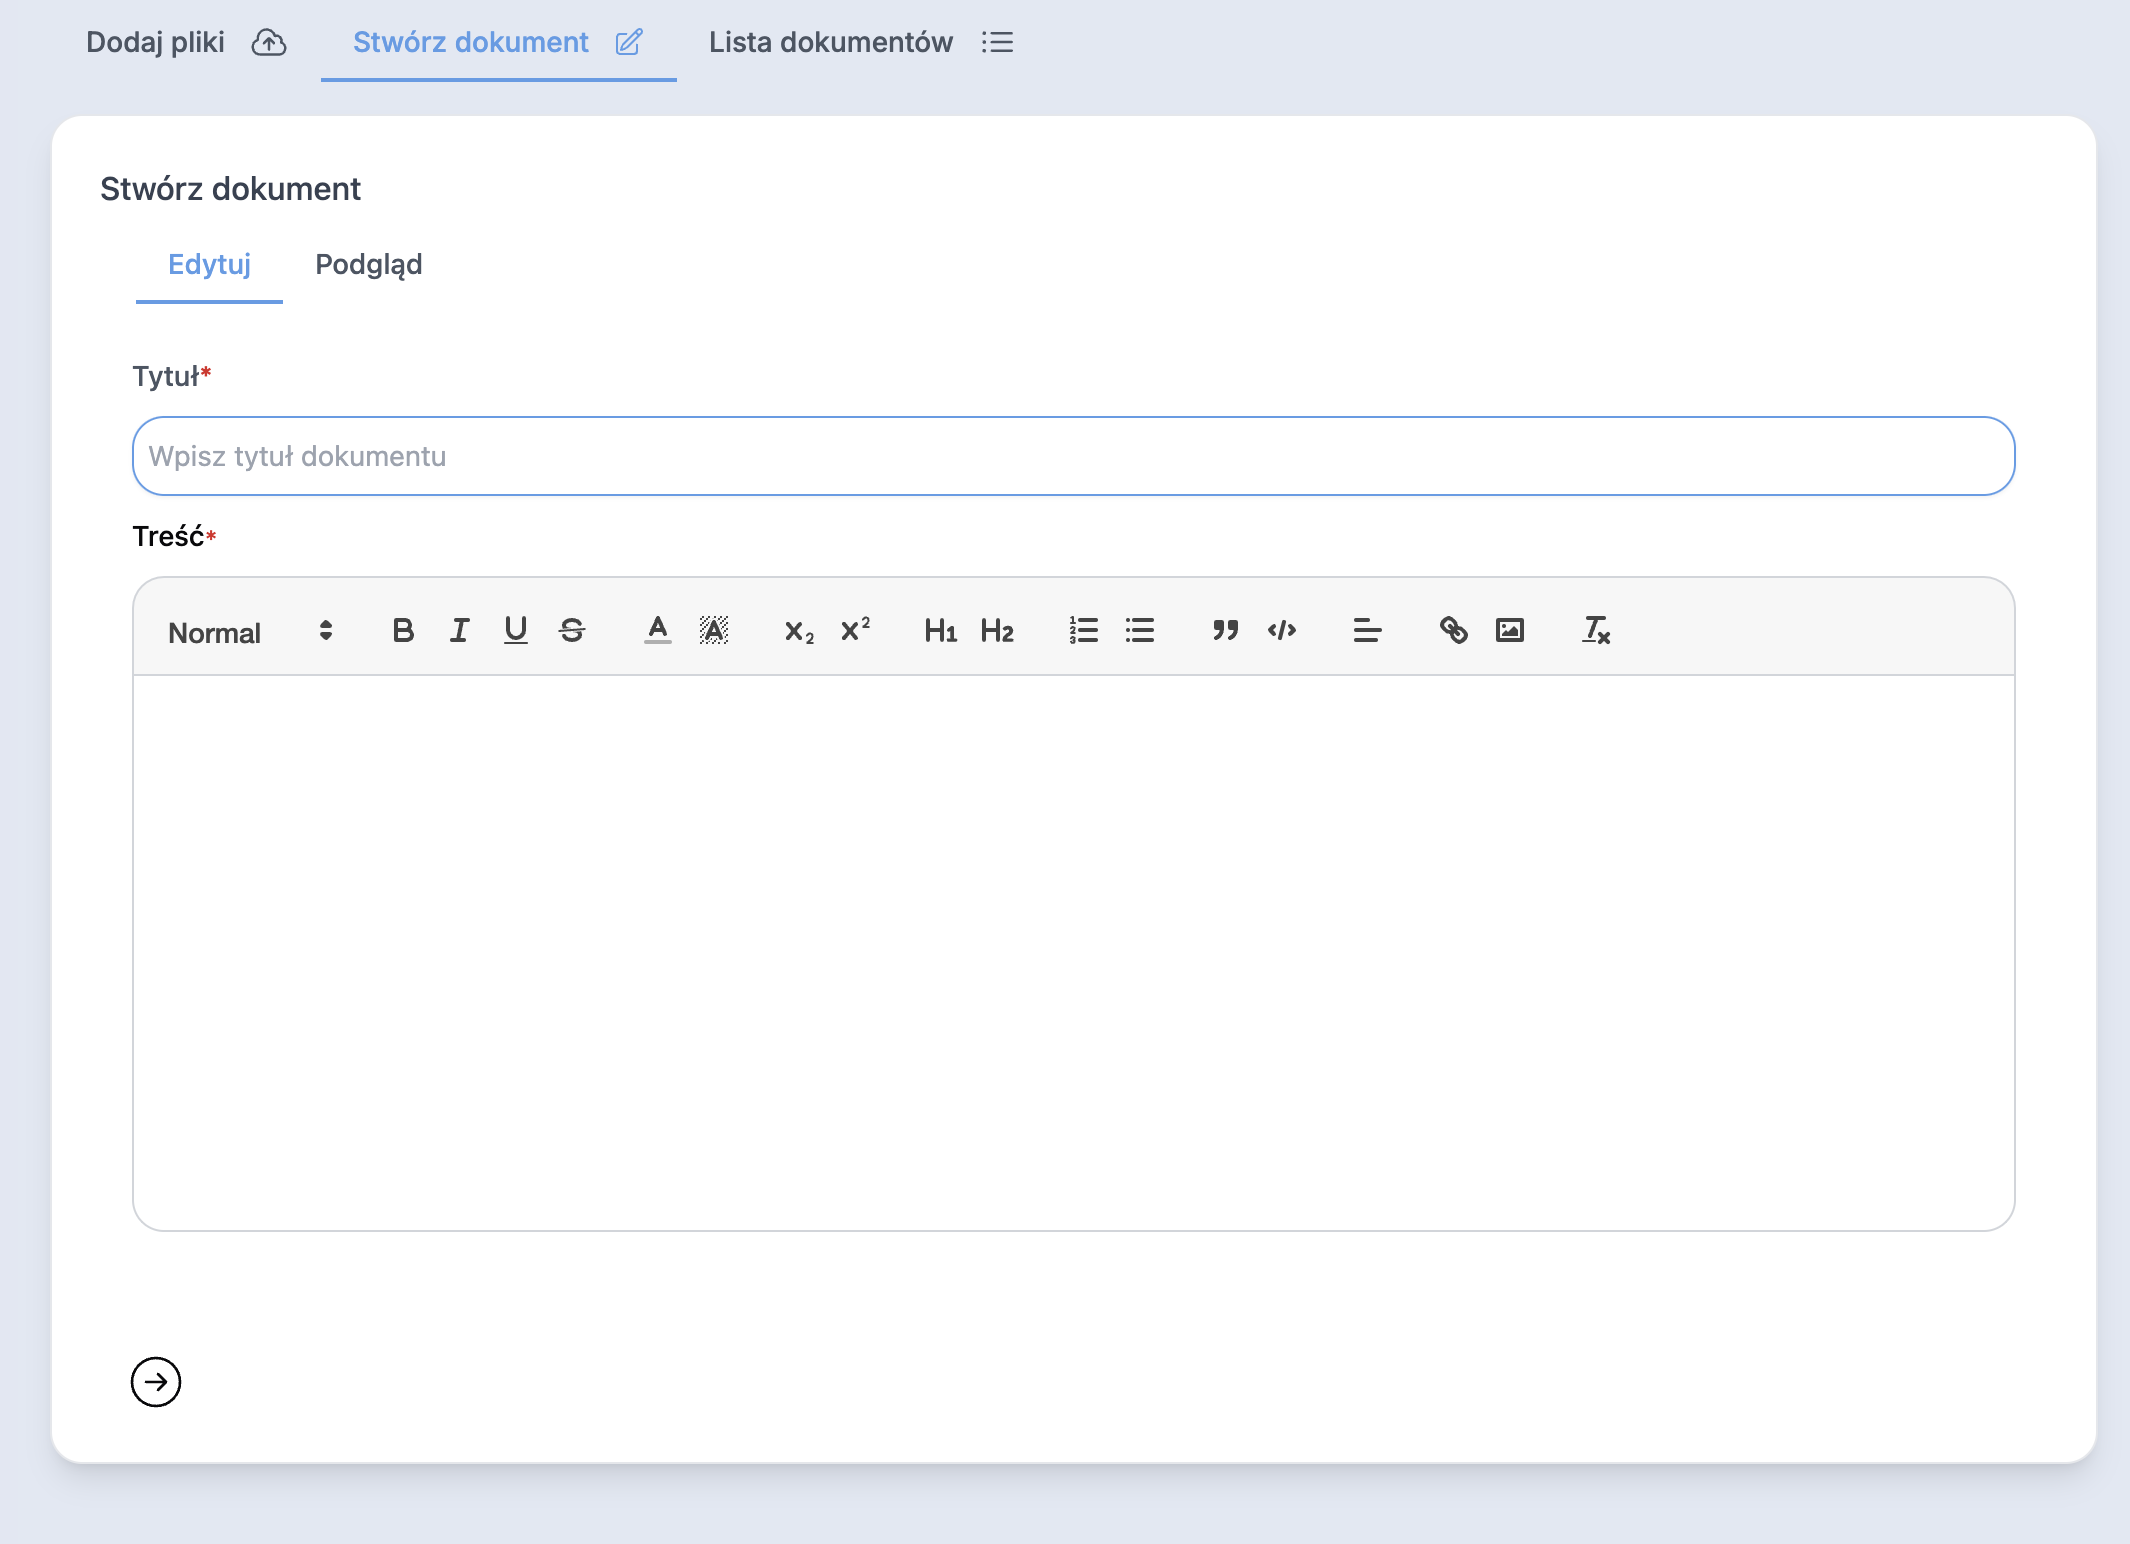Switch to the Podgląd tab
2130x1544 pixels.
368,264
